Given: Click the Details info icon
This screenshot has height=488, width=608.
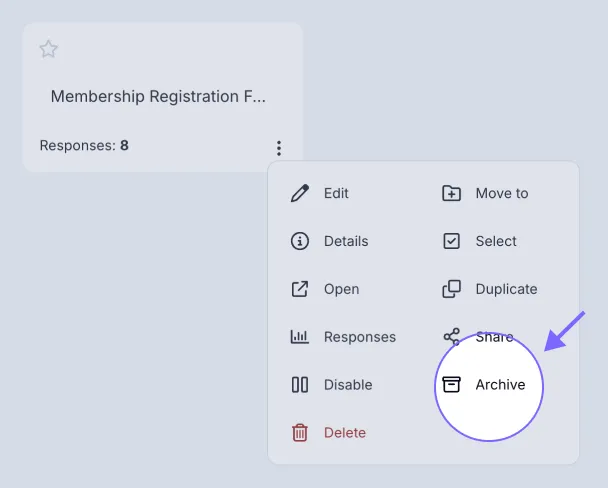Looking at the screenshot, I should coord(300,241).
